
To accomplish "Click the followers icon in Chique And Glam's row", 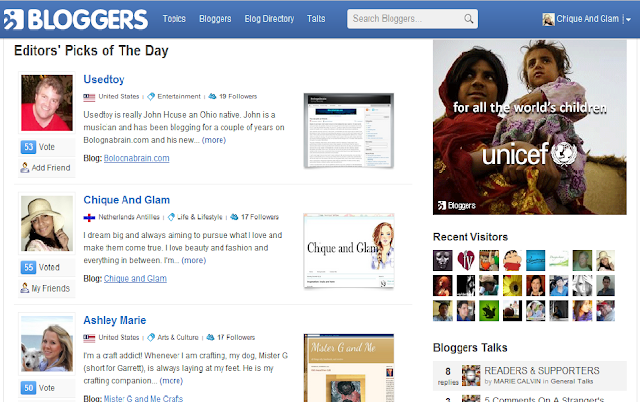I will tap(234, 217).
